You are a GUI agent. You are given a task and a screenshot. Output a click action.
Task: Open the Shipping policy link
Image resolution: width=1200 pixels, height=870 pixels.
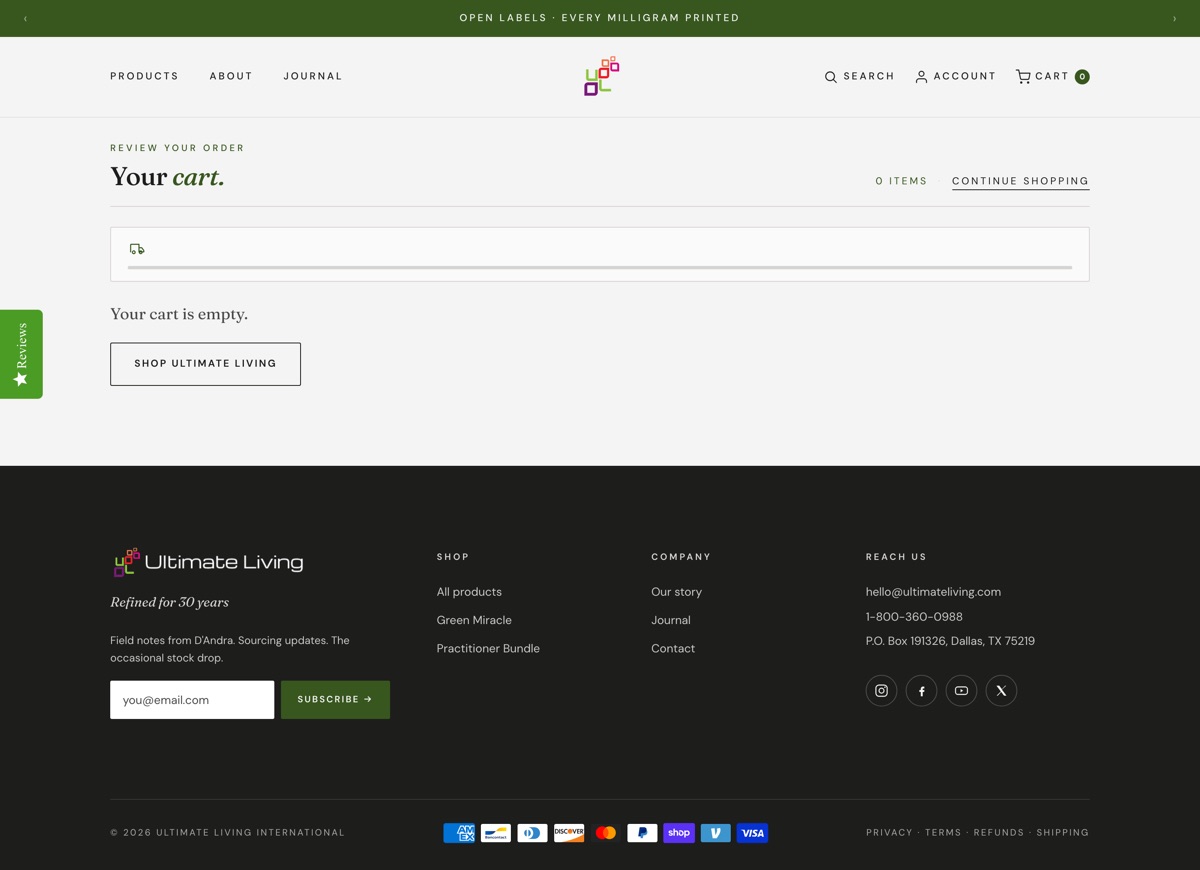coord(1062,832)
